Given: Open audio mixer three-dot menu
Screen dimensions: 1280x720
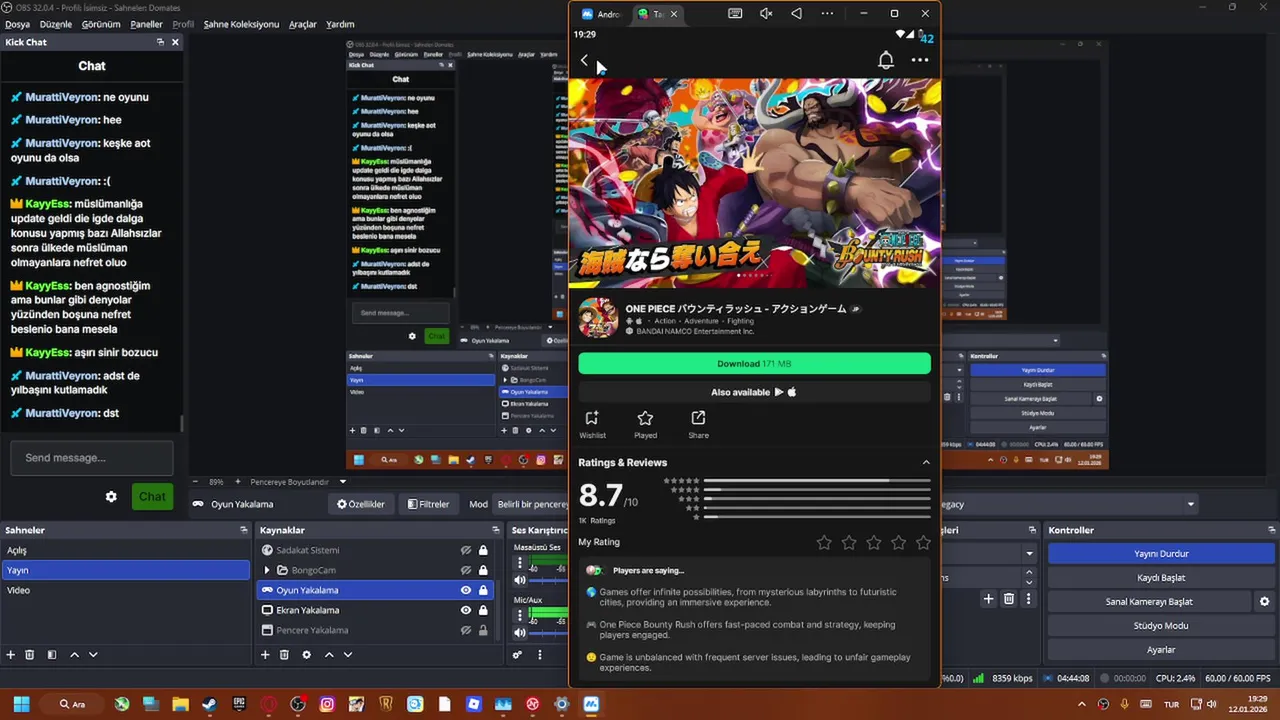Looking at the screenshot, I should tap(540, 655).
